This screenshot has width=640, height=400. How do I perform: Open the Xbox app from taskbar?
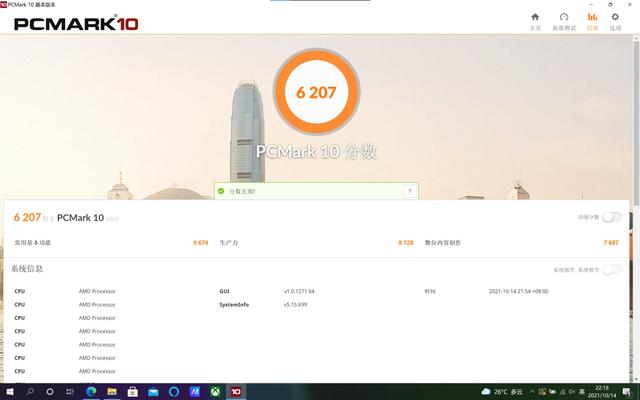pyautogui.click(x=215, y=392)
